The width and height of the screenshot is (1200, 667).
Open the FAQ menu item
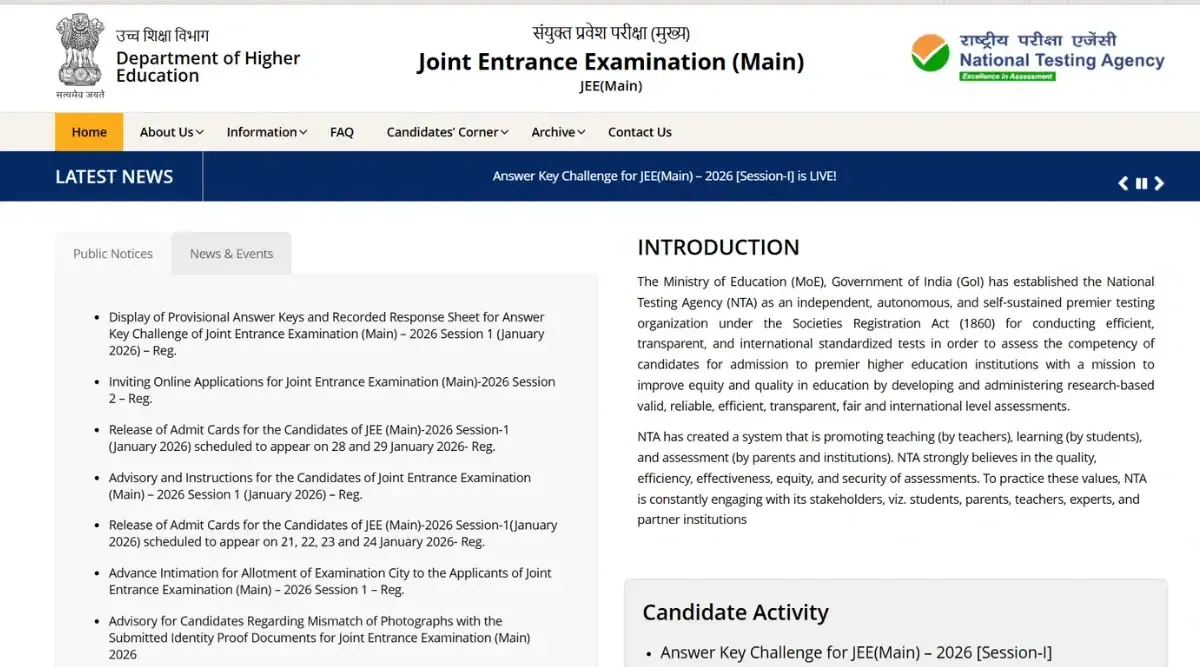pyautogui.click(x=341, y=131)
